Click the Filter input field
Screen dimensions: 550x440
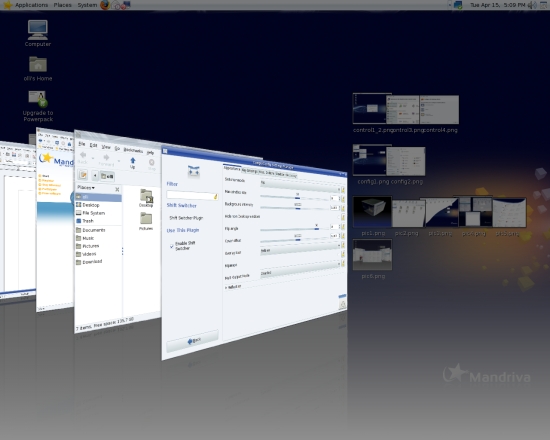pyautogui.click(x=192, y=195)
